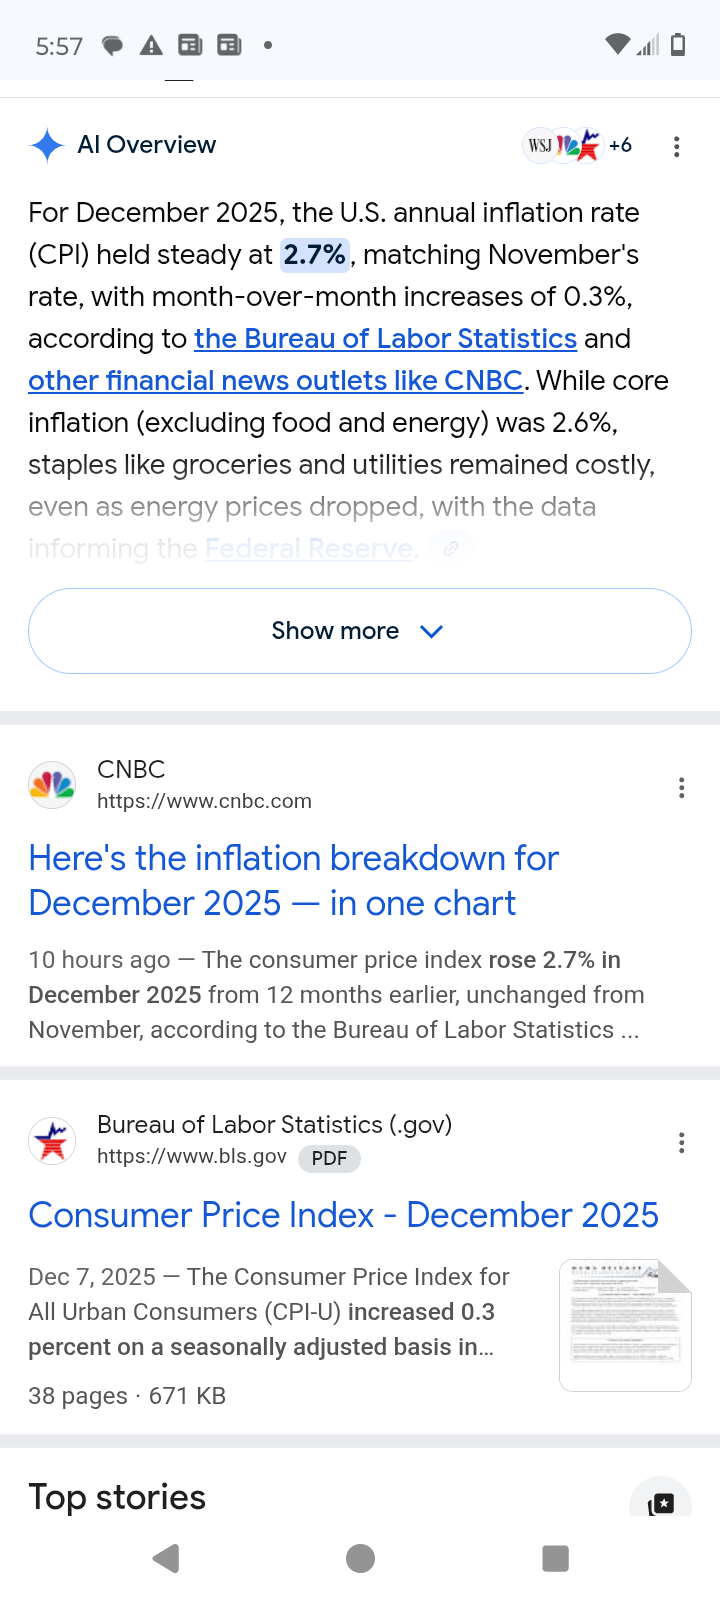Open the Bureau of Labor Statistics link
720x1600 pixels.
point(385,339)
